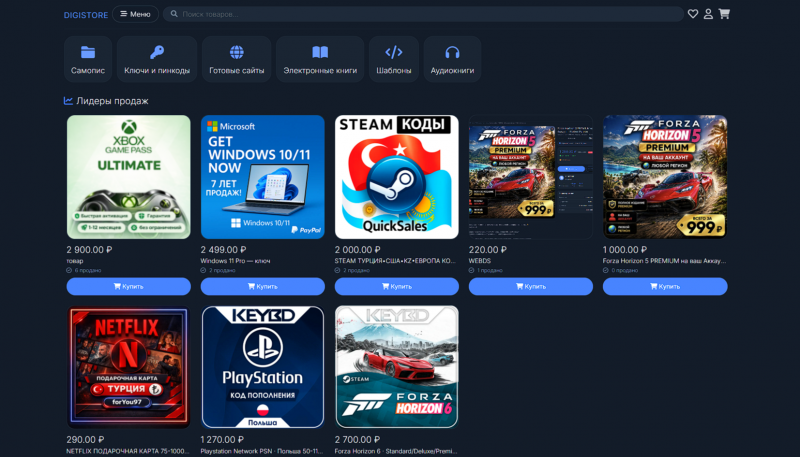800x457 pixels.
Task: Click Купить under Windows 11 Pro key
Action: point(263,286)
